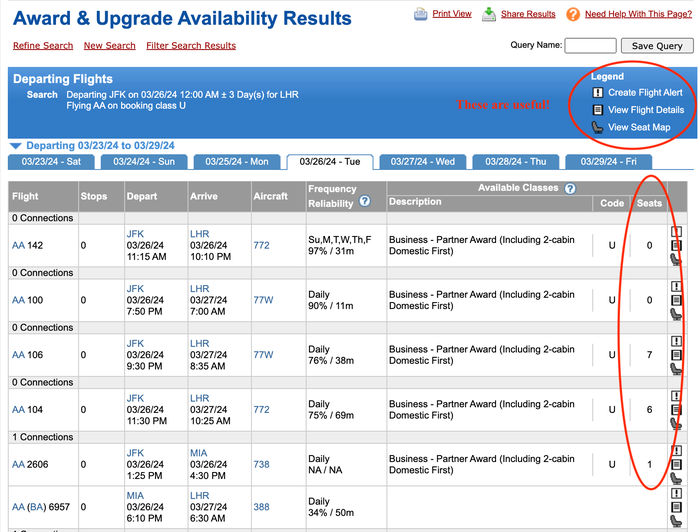Create a flight alert for AA 106
The height and width of the screenshot is (532, 700).
point(676,341)
